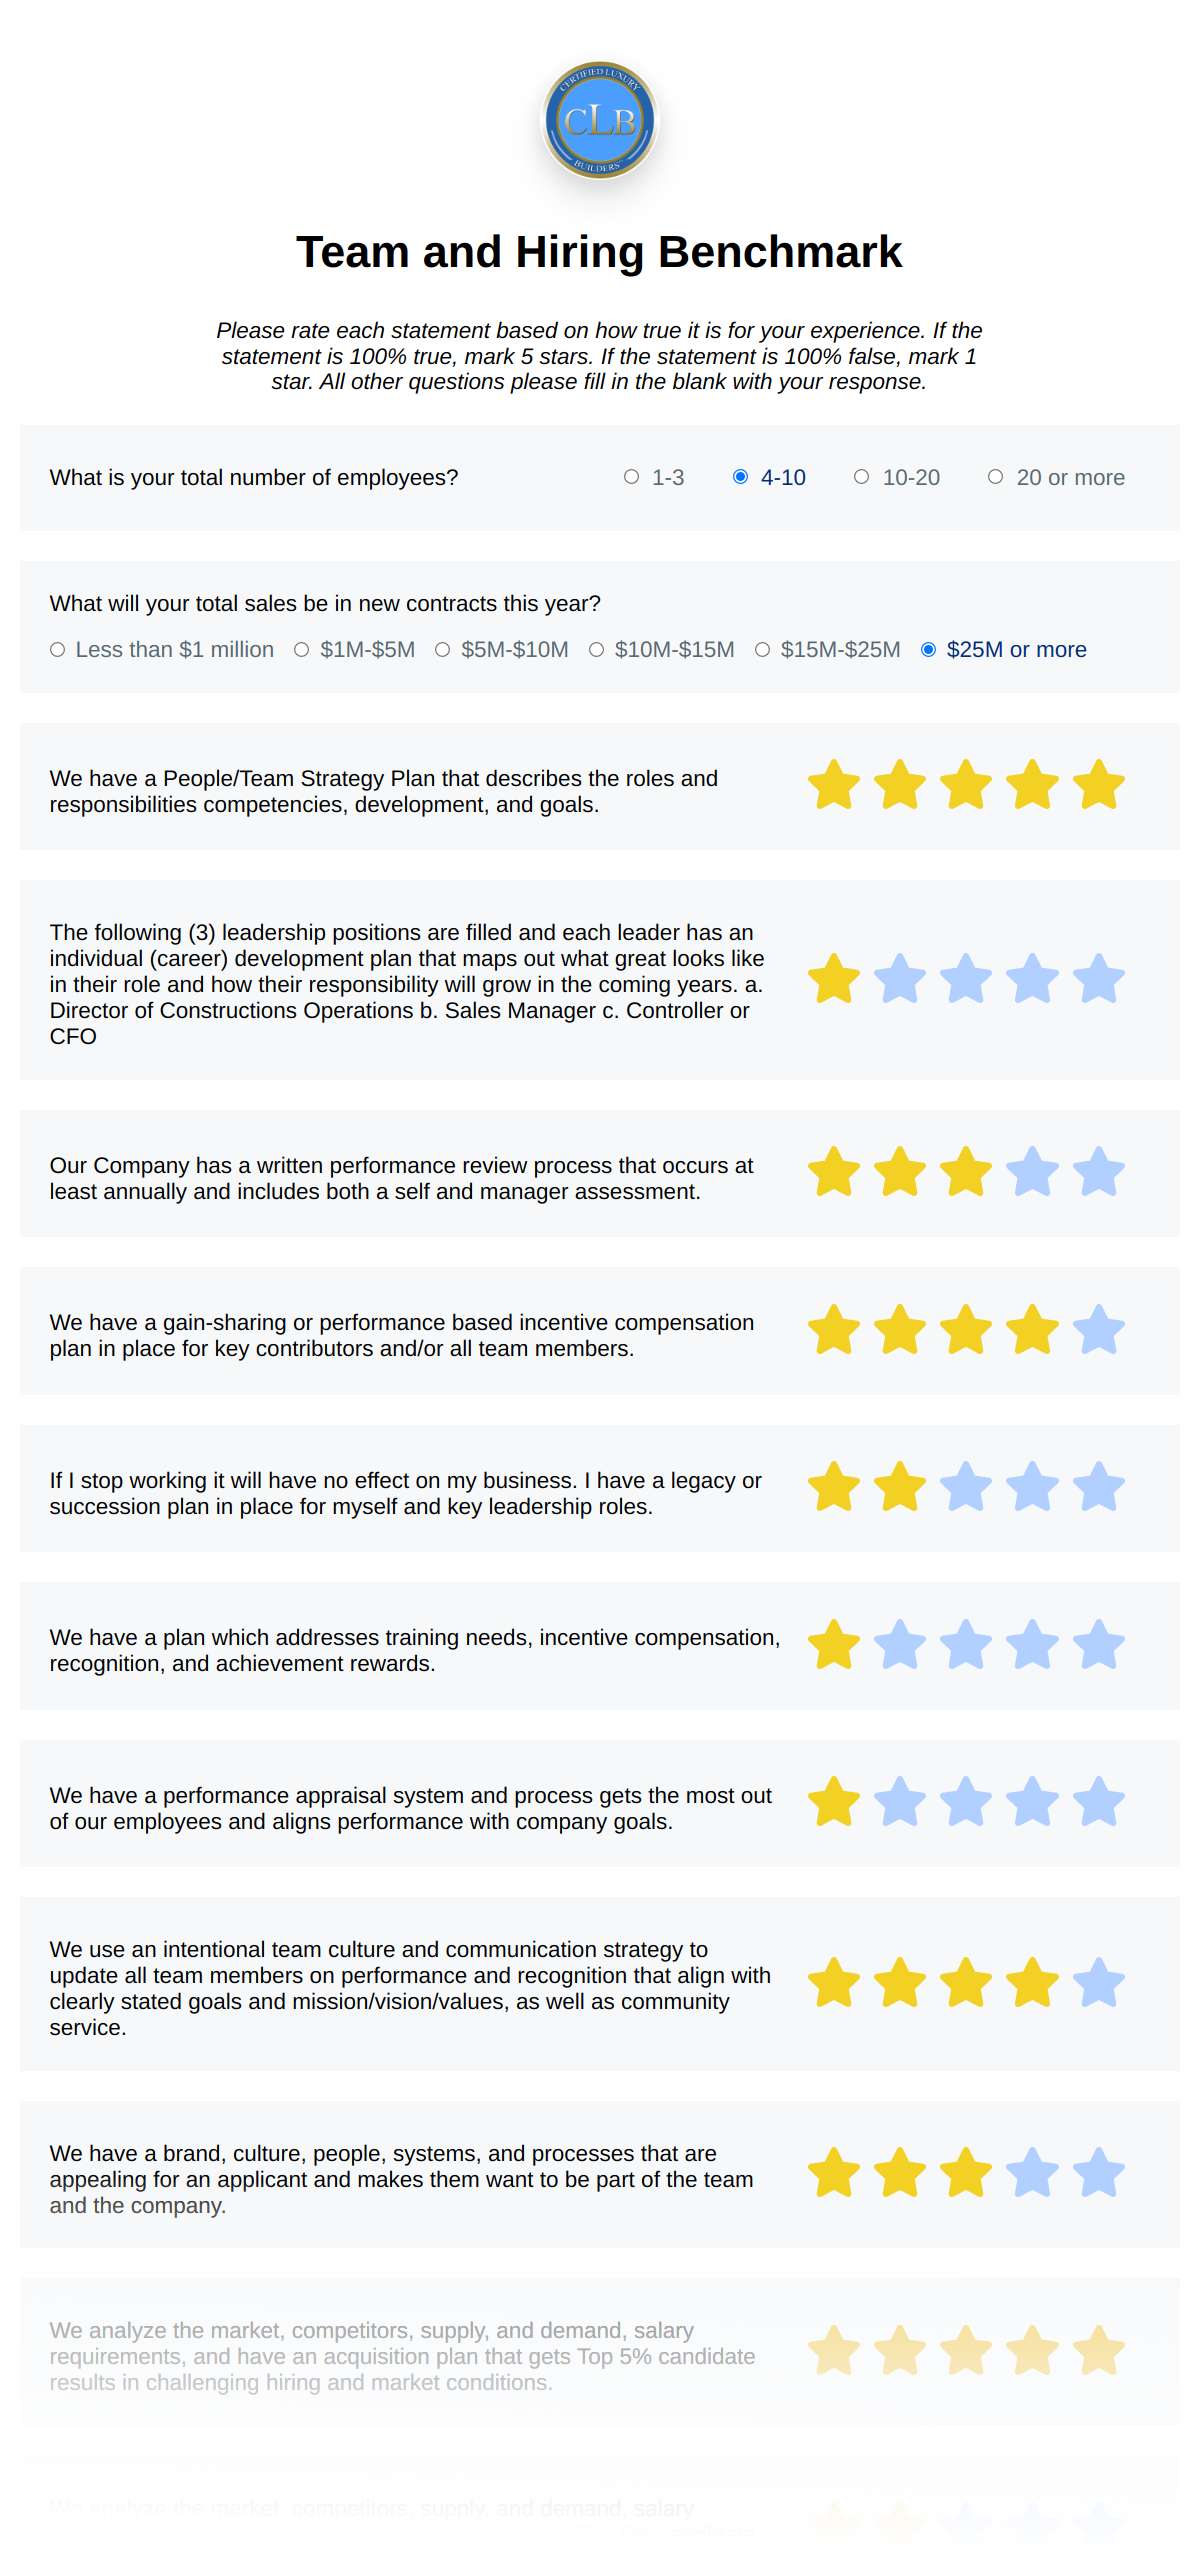Set gain-sharing incentive plan rating to five stars
This screenshot has width=1200, height=2568.
click(x=1098, y=1330)
